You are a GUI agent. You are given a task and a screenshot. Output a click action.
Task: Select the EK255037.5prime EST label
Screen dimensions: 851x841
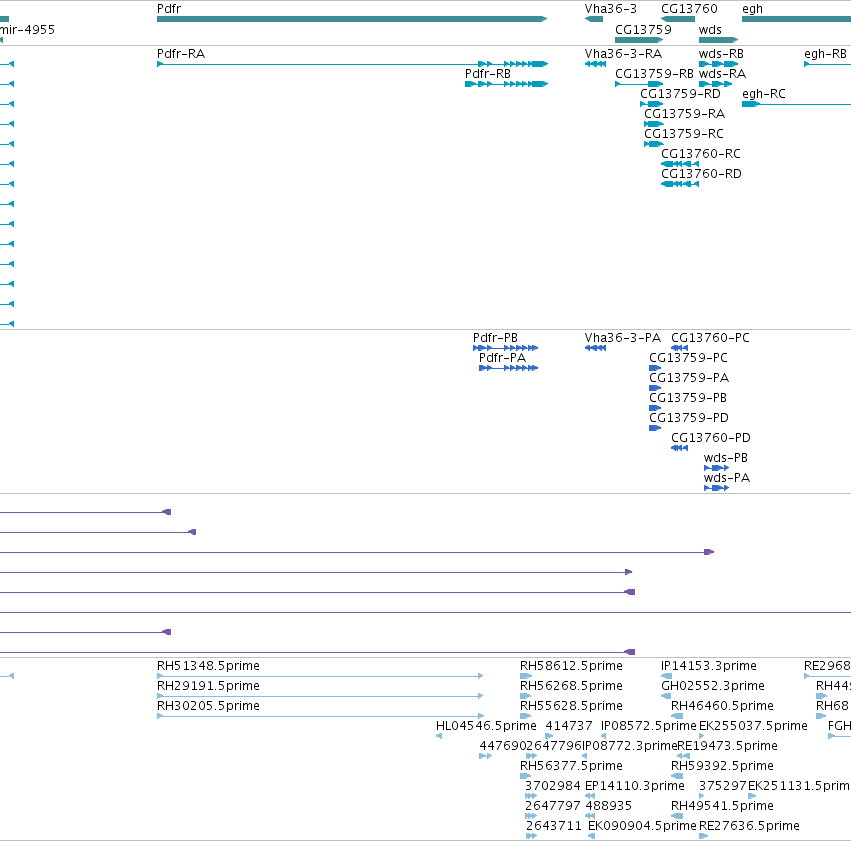[x=753, y=727]
